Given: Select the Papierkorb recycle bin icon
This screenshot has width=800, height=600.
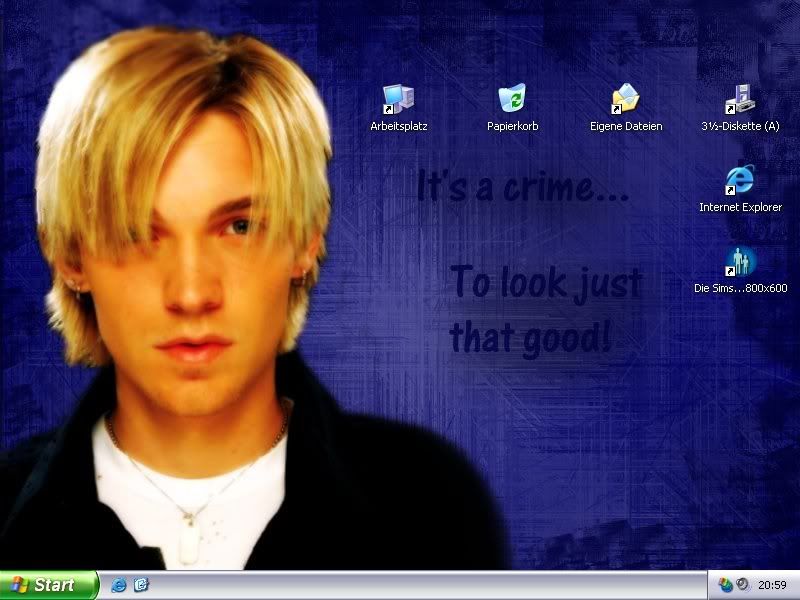Looking at the screenshot, I should (512, 98).
